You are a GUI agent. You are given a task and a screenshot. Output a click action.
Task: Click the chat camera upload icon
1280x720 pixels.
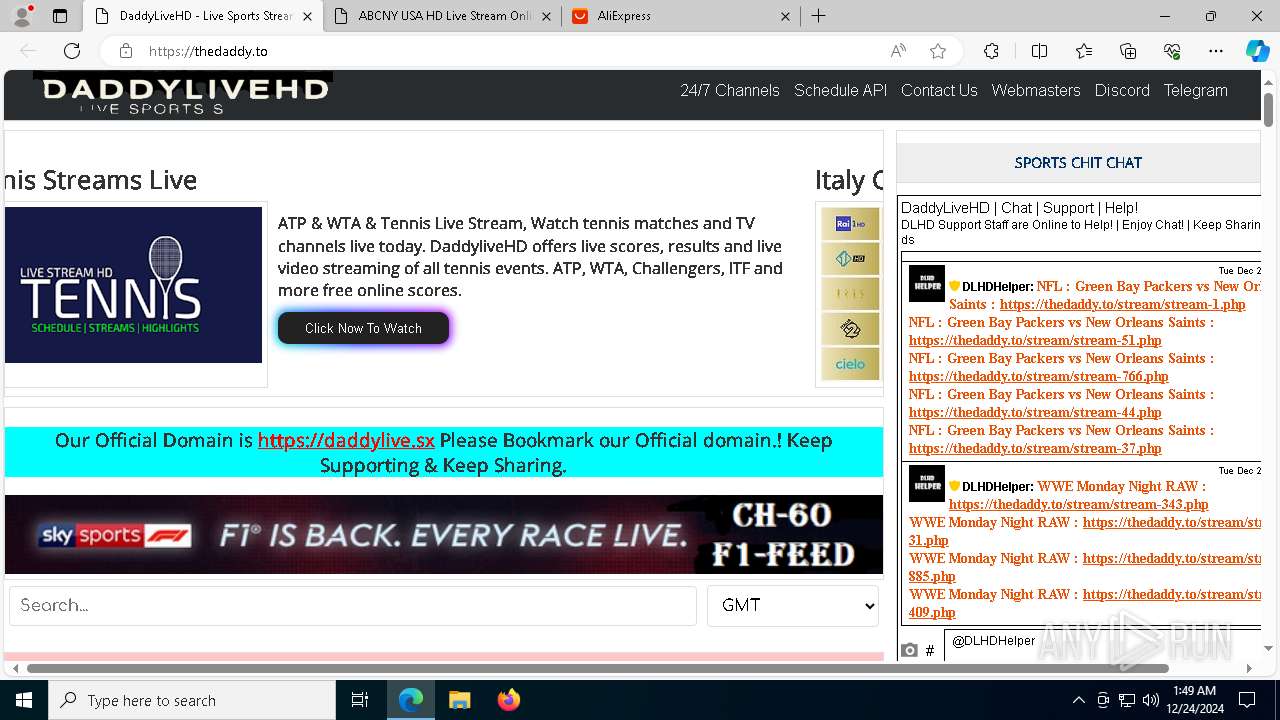click(909, 651)
